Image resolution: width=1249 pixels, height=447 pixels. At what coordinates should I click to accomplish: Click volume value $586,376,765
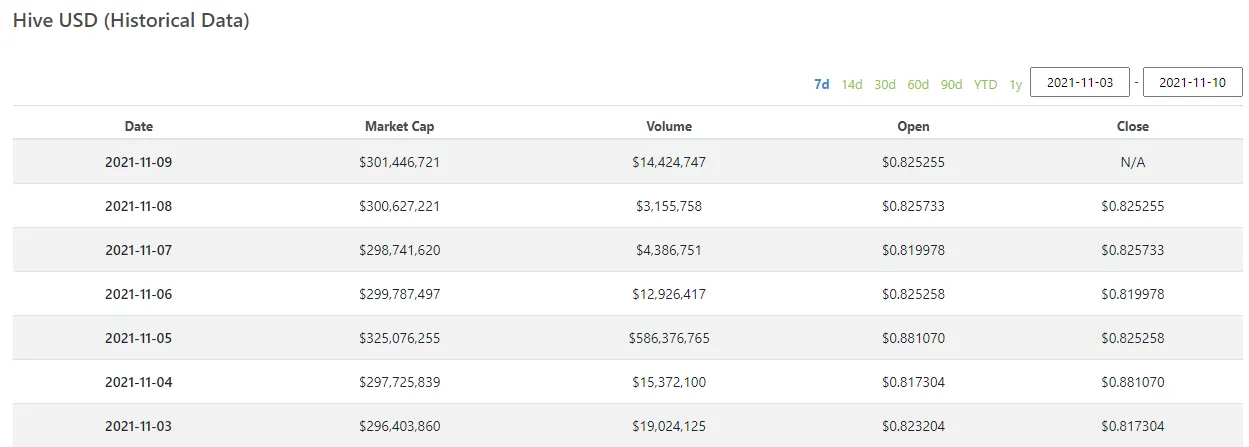point(669,338)
